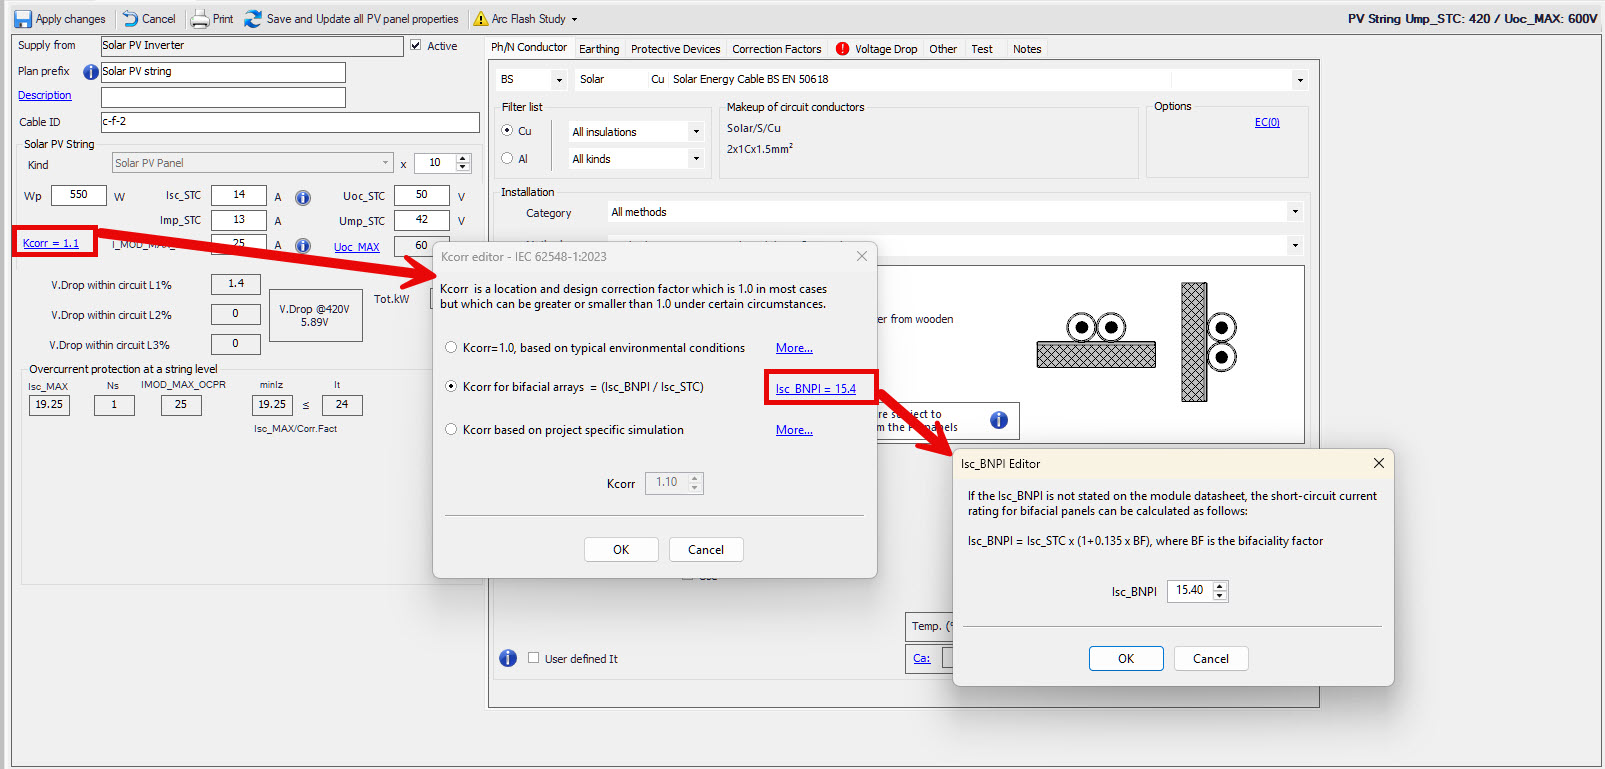The width and height of the screenshot is (1605, 769).
Task: Click Save and Update all PV panel properties
Action: pos(352,19)
